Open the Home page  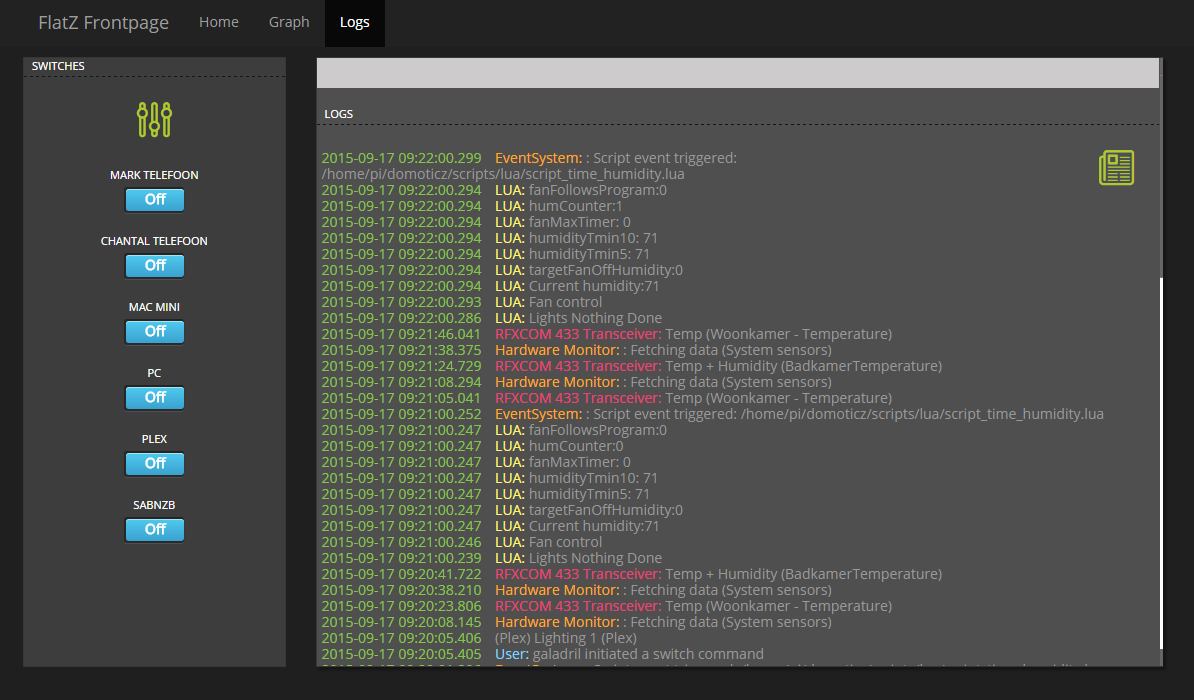(219, 22)
